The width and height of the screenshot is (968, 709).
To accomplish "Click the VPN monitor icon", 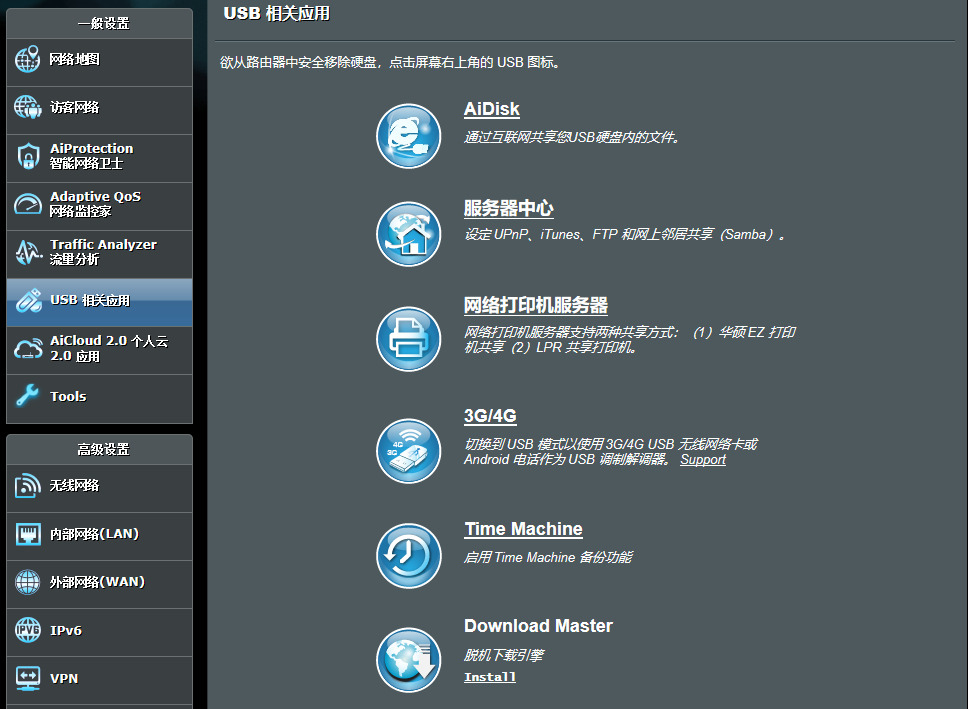I will [28, 678].
